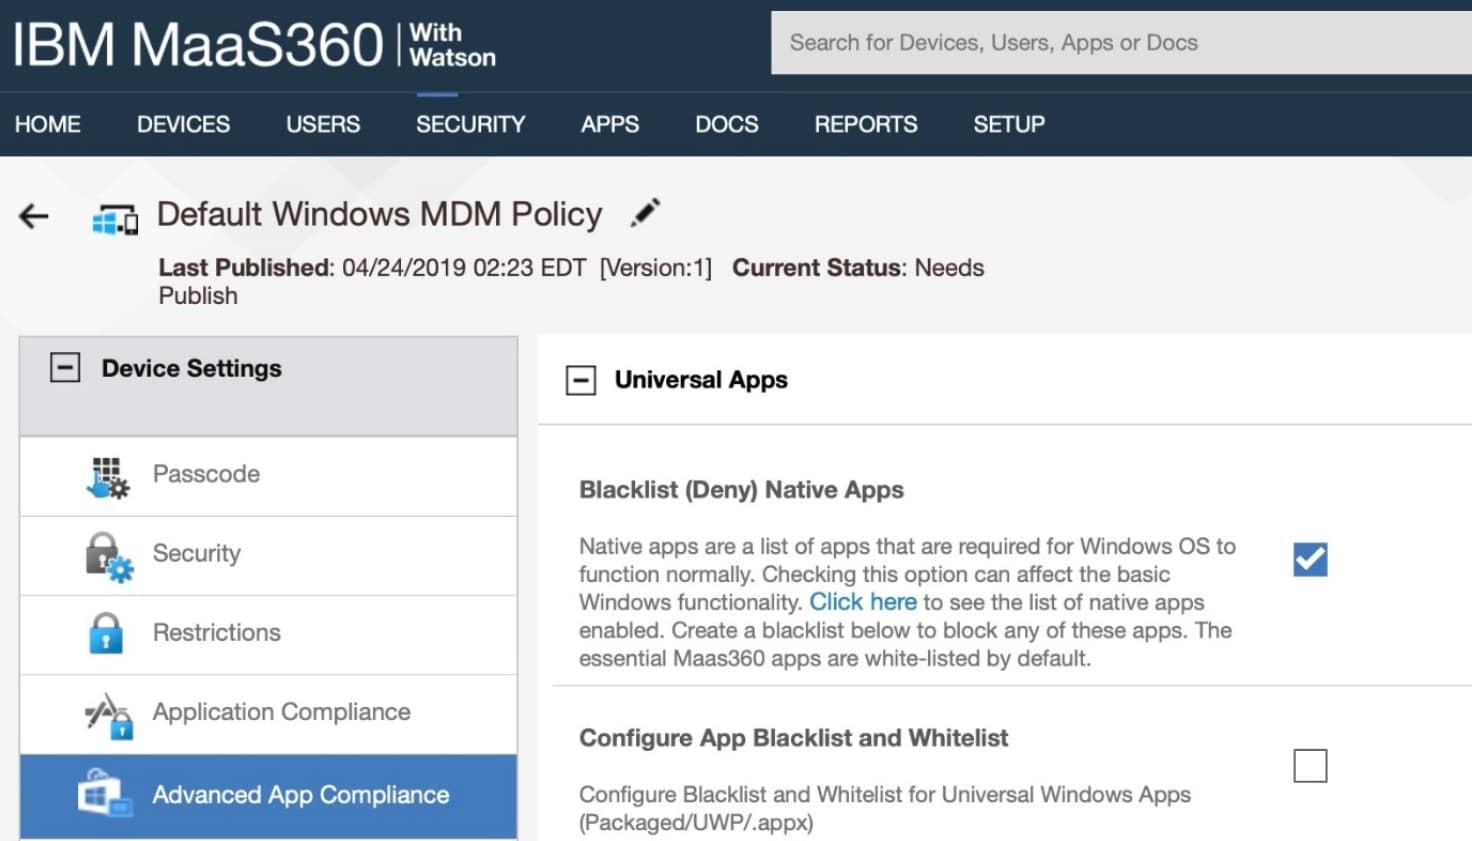
Task: Open the DEVICES menu
Action: coord(183,124)
